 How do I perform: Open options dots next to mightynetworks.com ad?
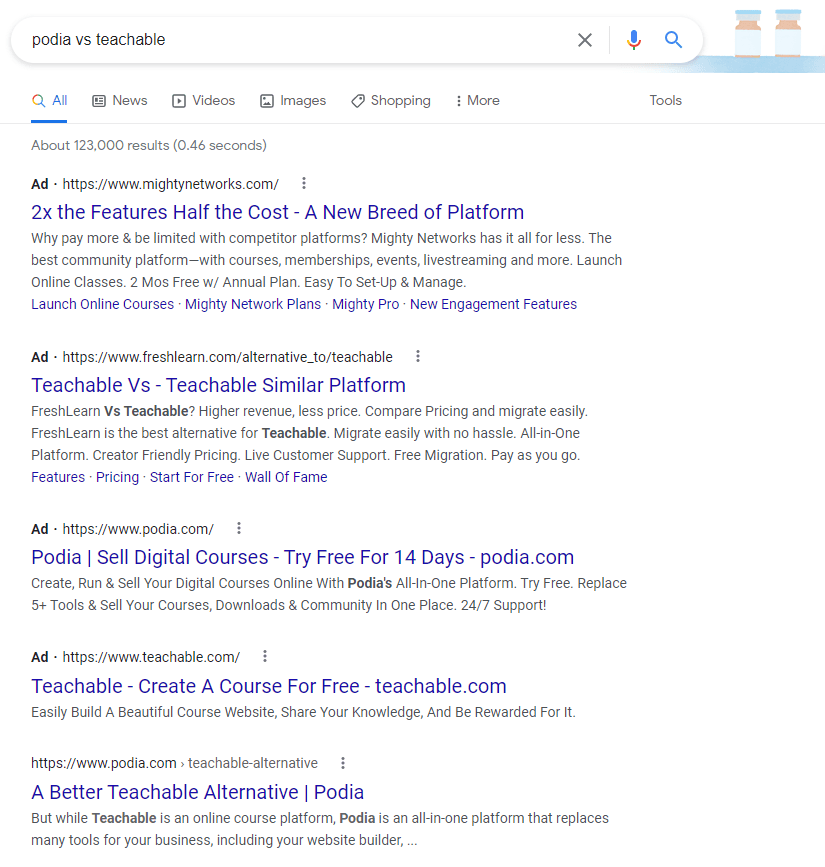pos(304,183)
